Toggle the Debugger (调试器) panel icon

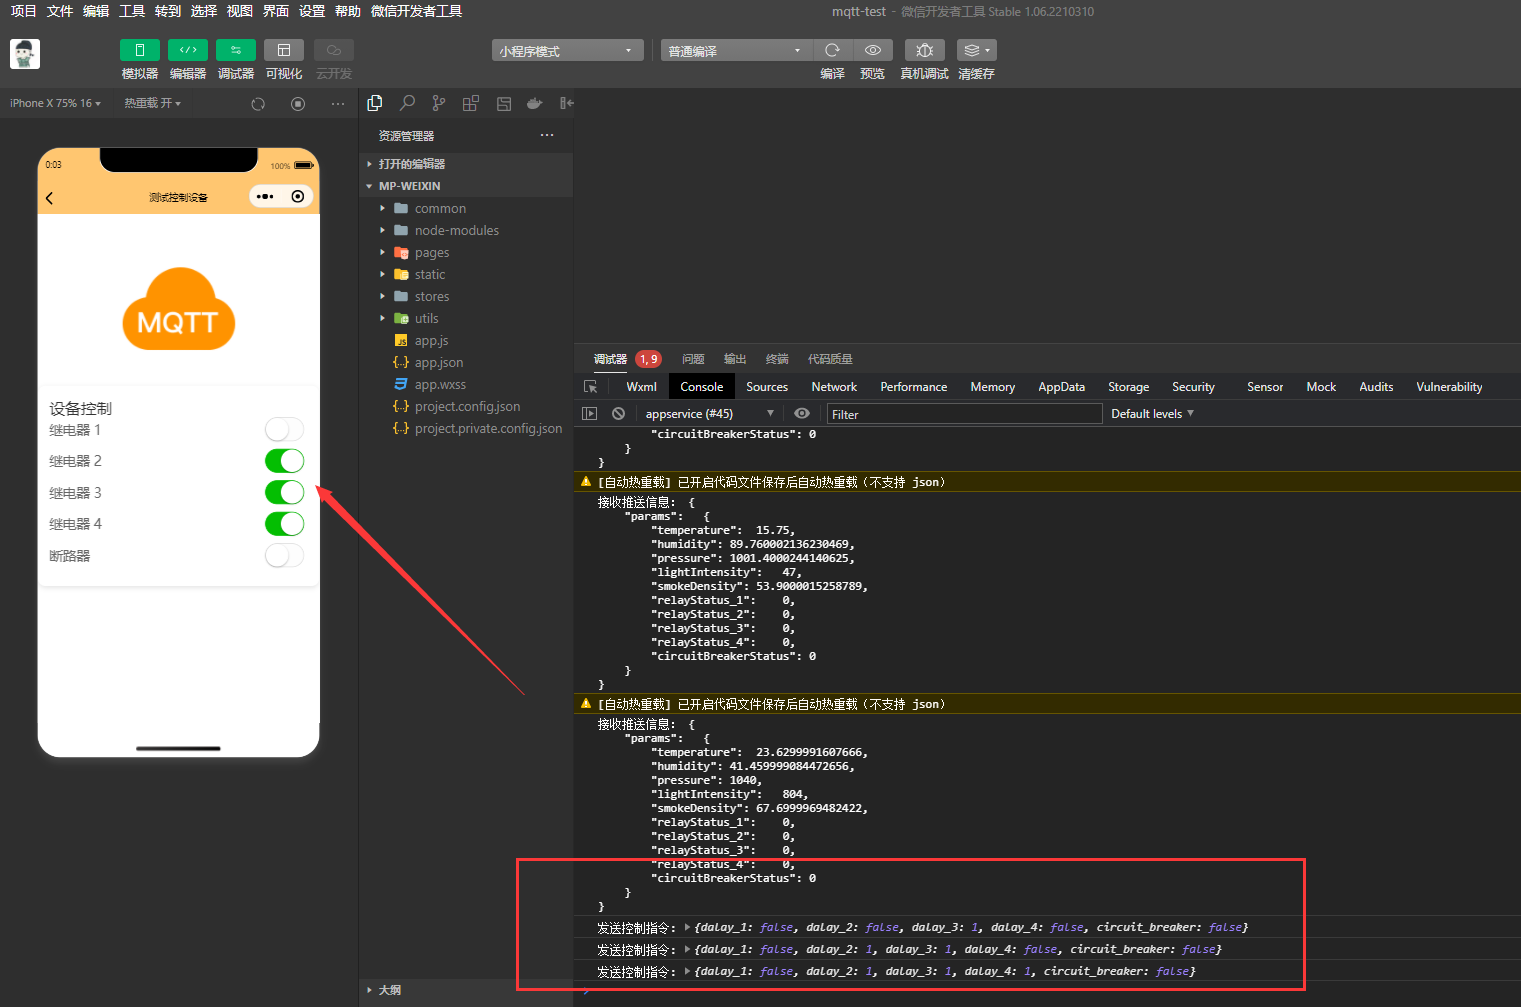235,50
